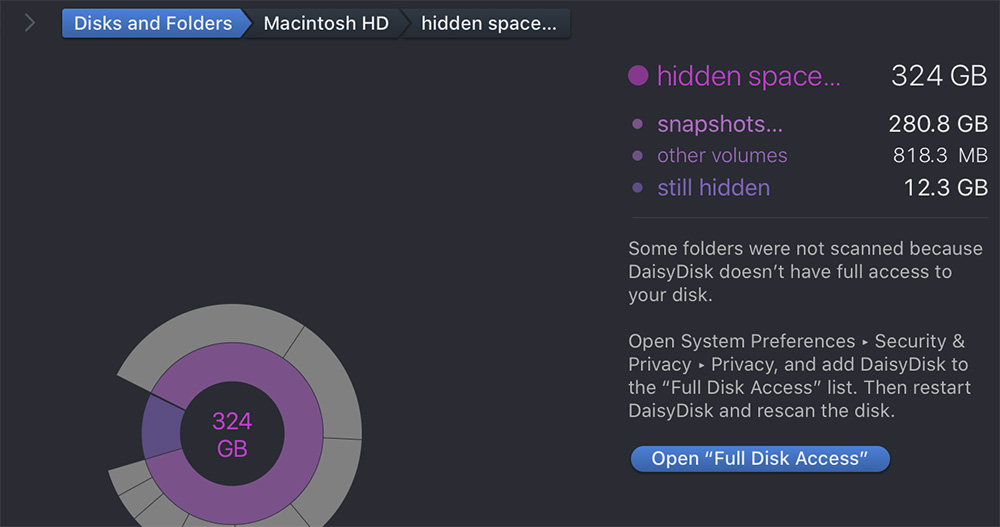Click the forward chevron arrow in the toolbar

(x=30, y=23)
